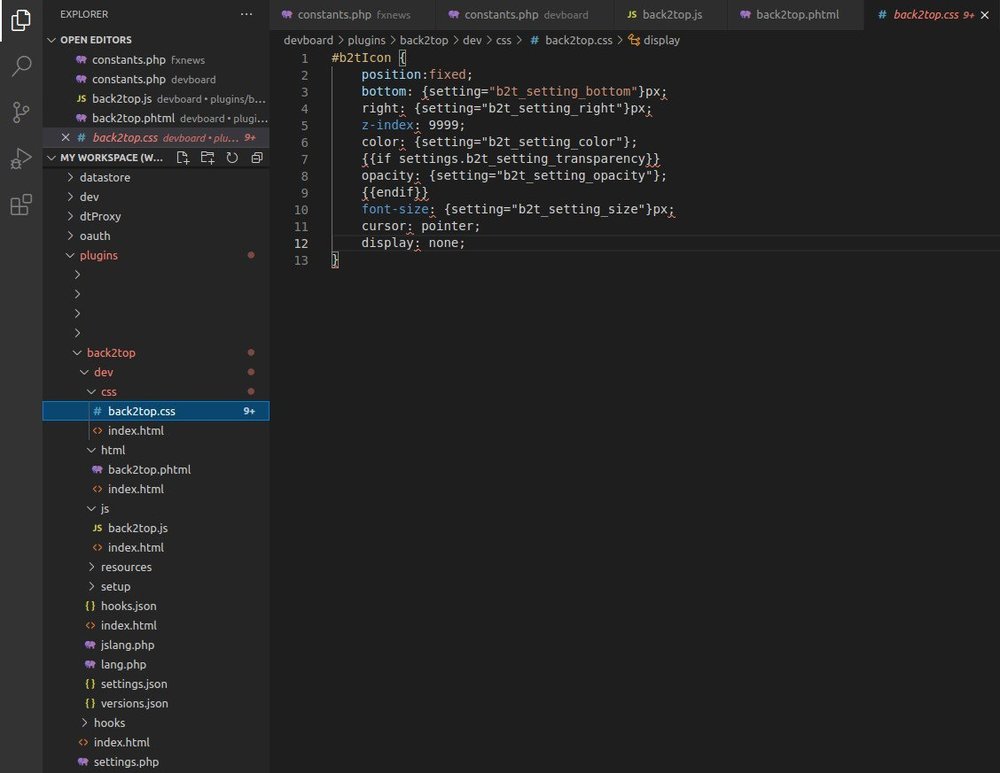Expand the datastore folder
The height and width of the screenshot is (773, 1000).
tap(104, 177)
